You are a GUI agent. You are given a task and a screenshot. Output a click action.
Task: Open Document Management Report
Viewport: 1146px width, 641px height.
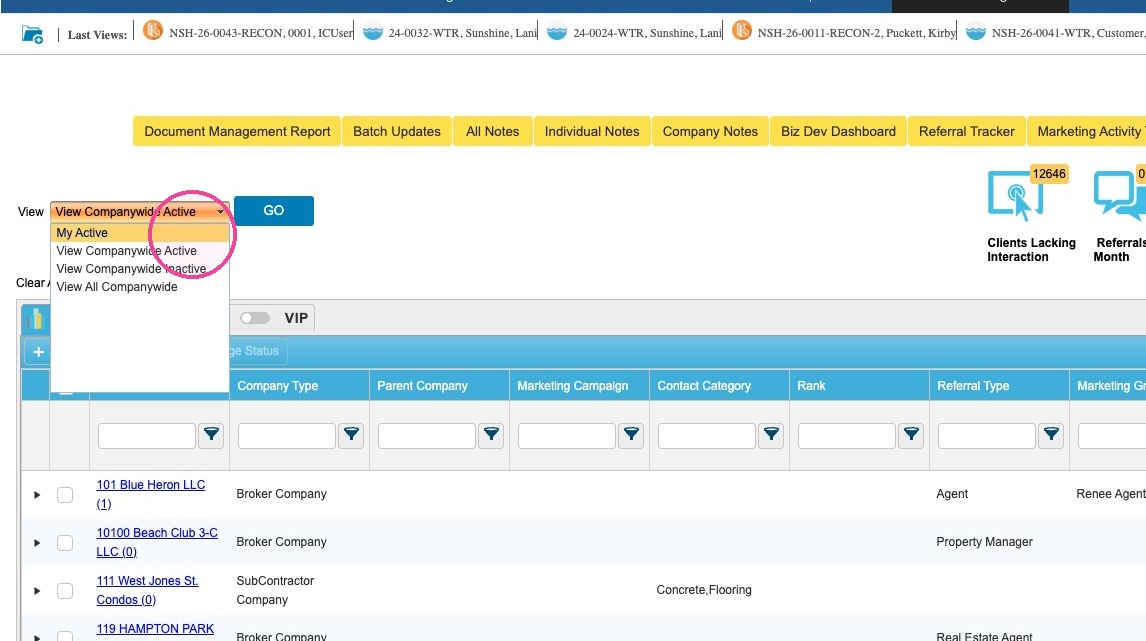(x=237, y=132)
